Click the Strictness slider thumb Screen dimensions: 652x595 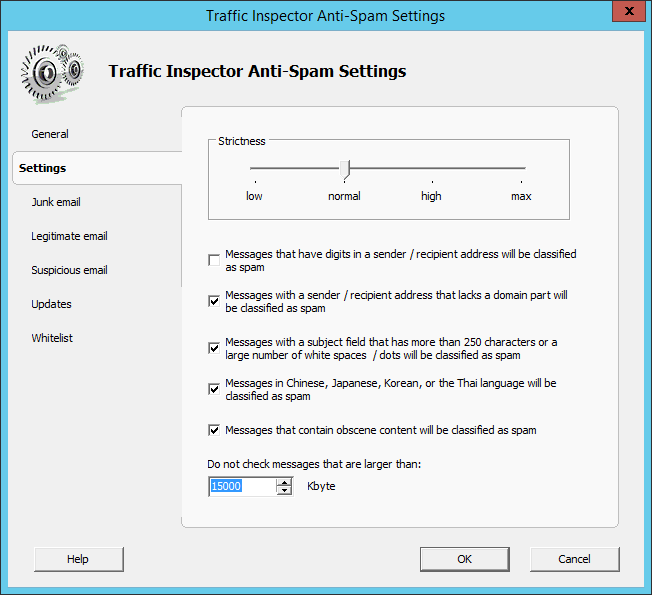tap(345, 169)
